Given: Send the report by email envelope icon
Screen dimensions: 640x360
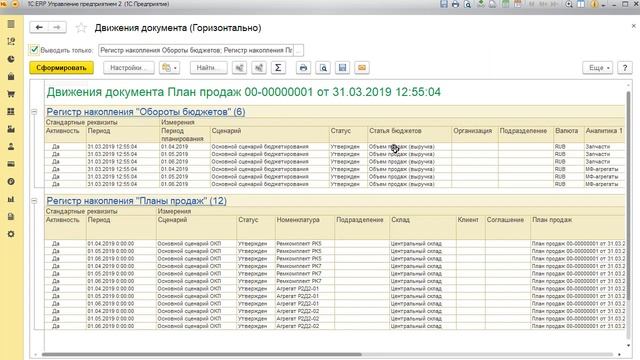Looking at the screenshot, I should pos(362,68).
